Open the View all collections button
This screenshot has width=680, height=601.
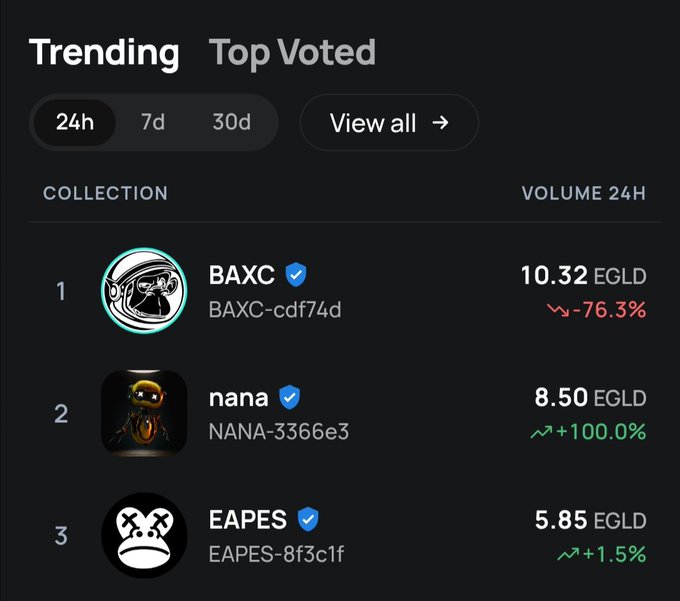(389, 123)
